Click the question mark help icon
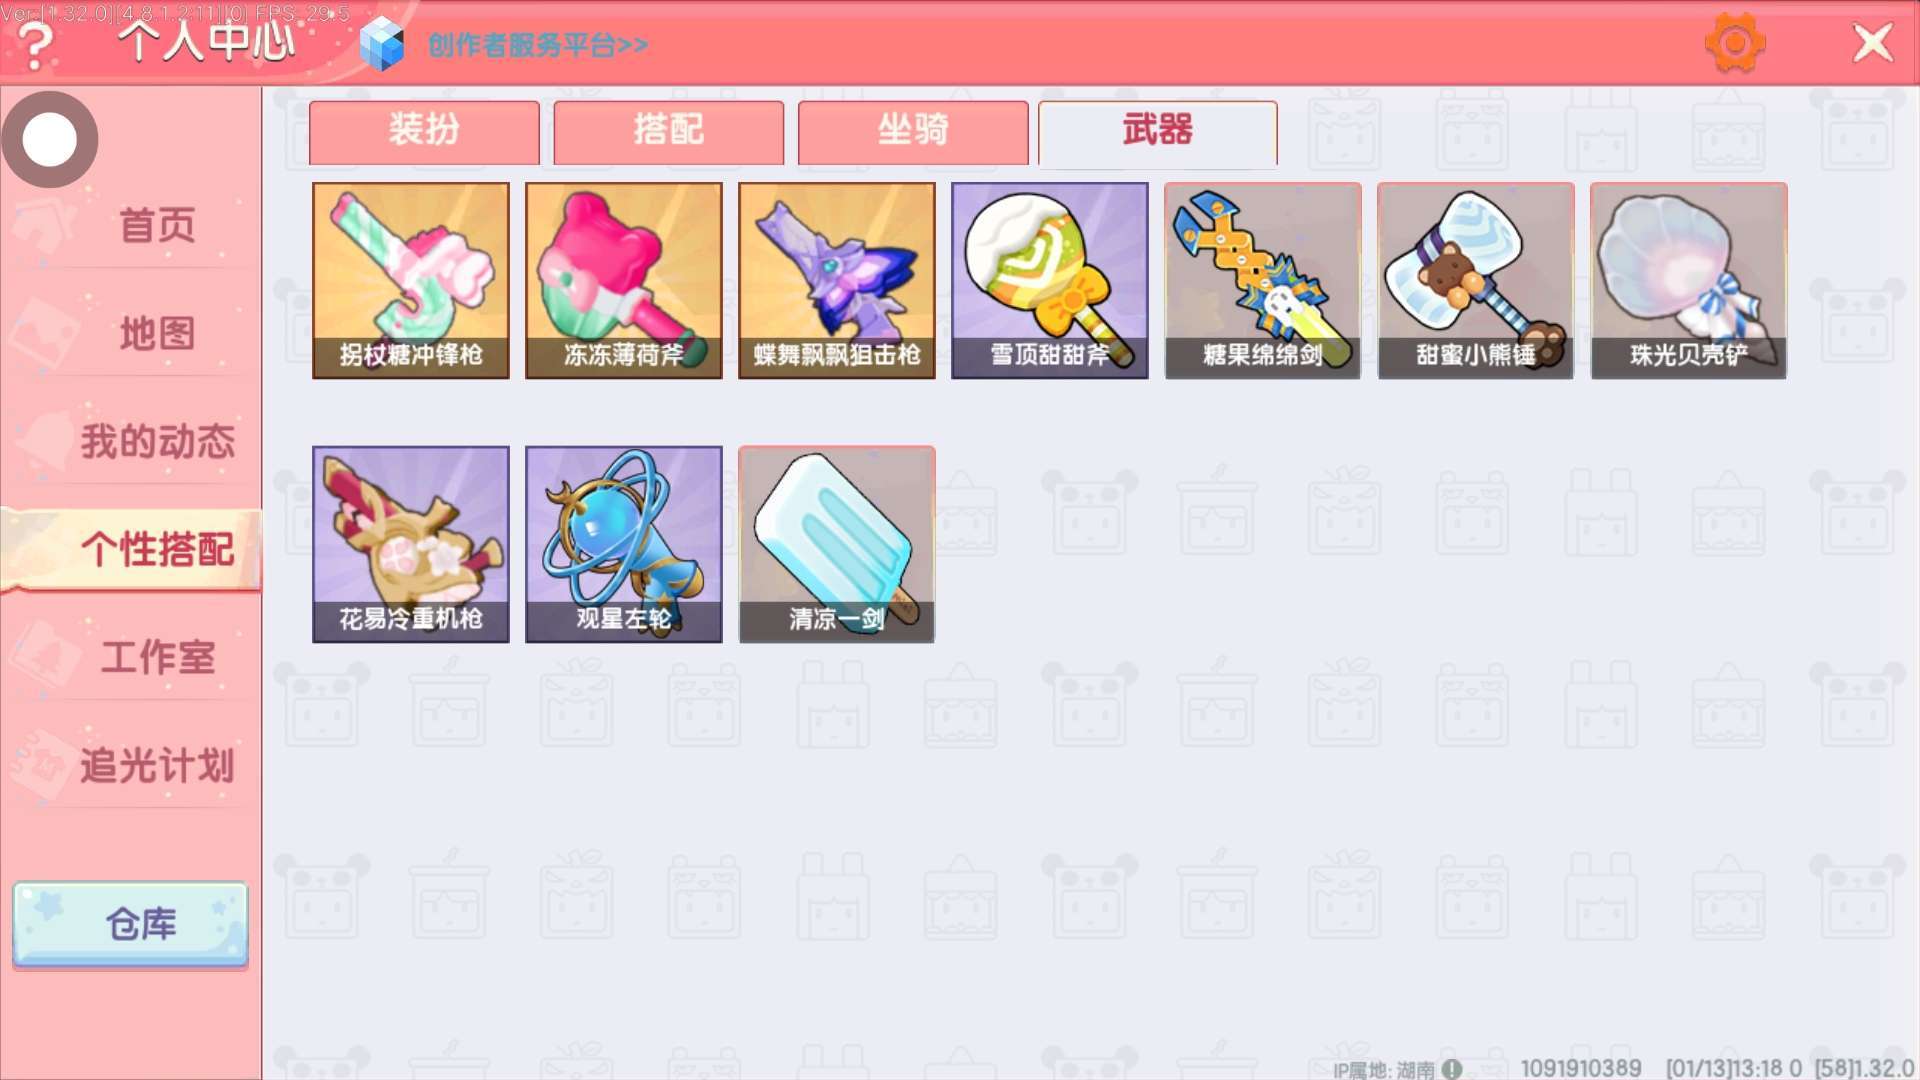Screen dimensions: 1920x1080 [x=37, y=45]
